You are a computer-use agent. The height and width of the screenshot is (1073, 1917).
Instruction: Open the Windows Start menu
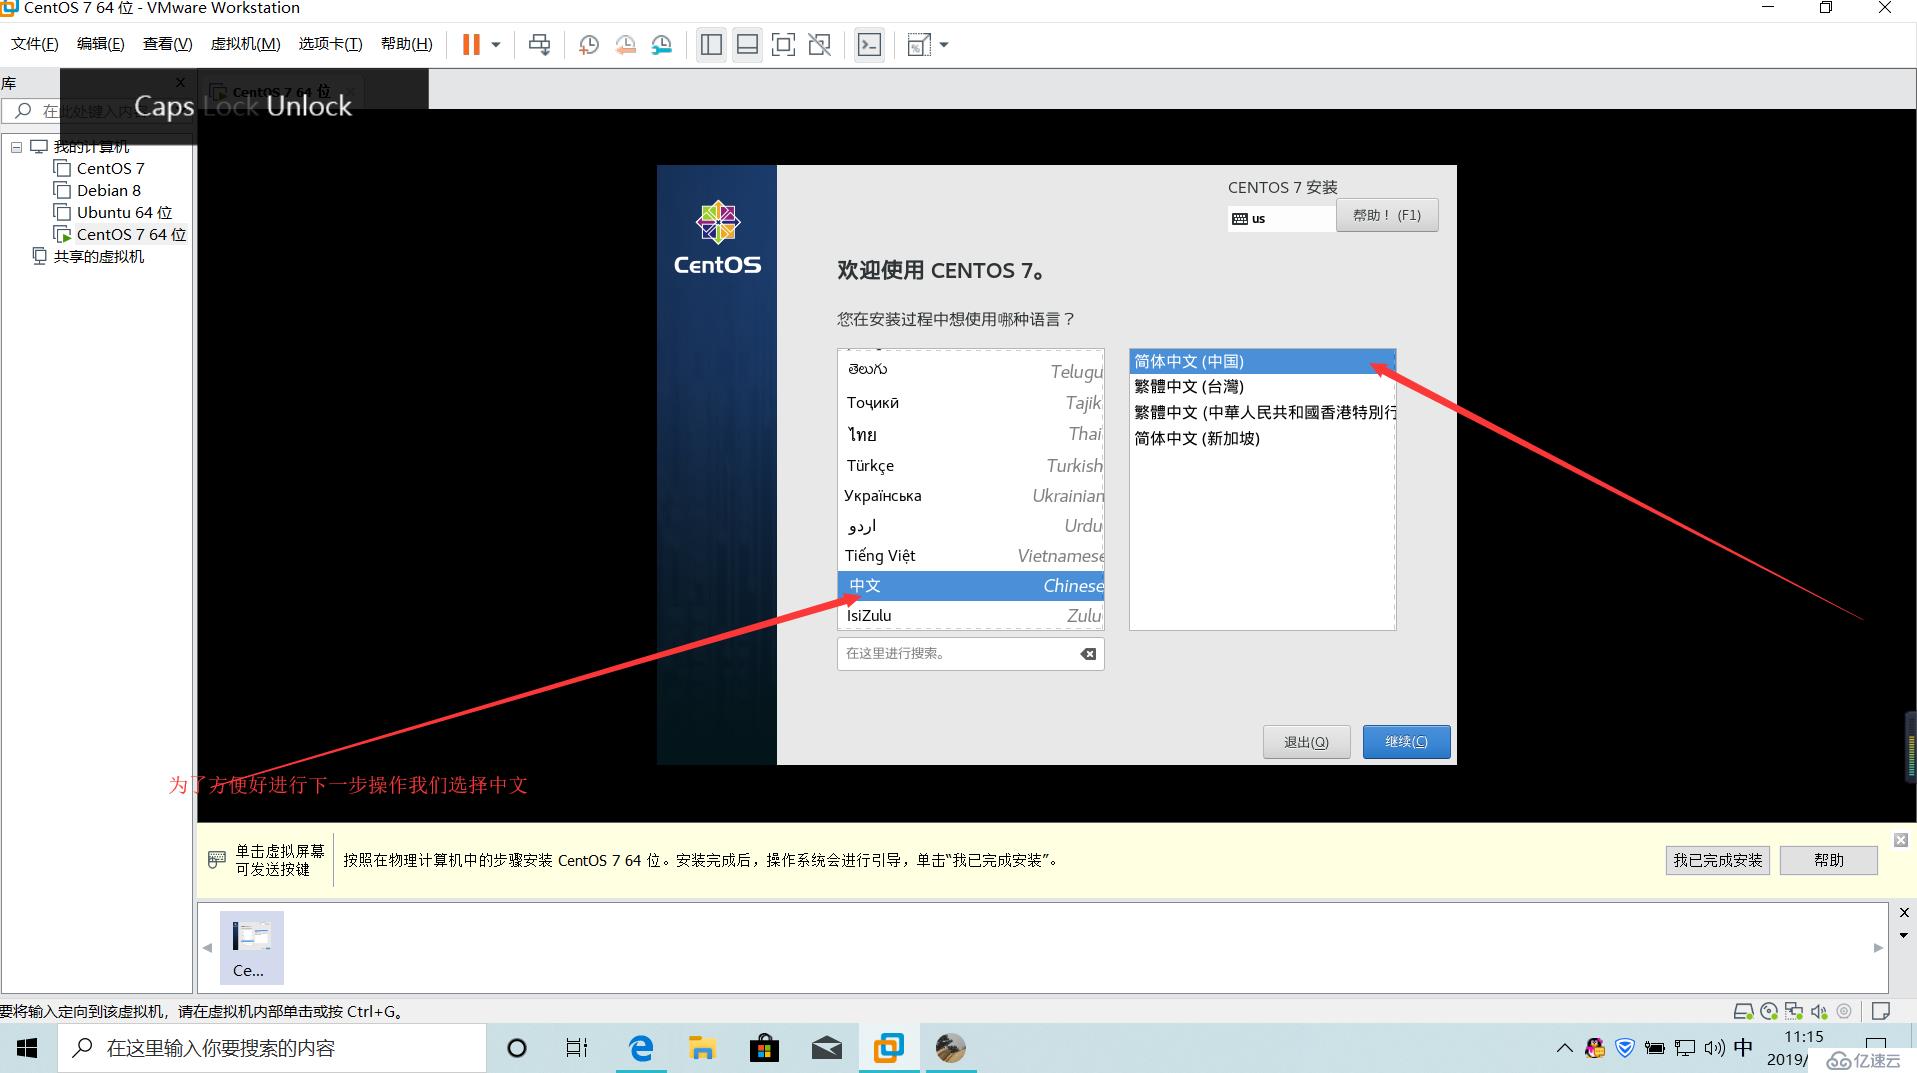[x=28, y=1048]
